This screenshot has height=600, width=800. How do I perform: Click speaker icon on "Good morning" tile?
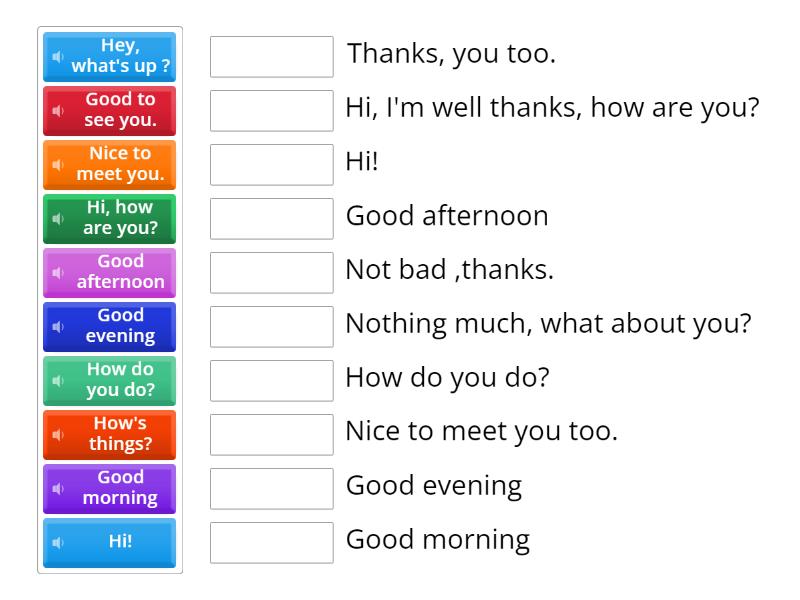pyautogui.click(x=57, y=489)
